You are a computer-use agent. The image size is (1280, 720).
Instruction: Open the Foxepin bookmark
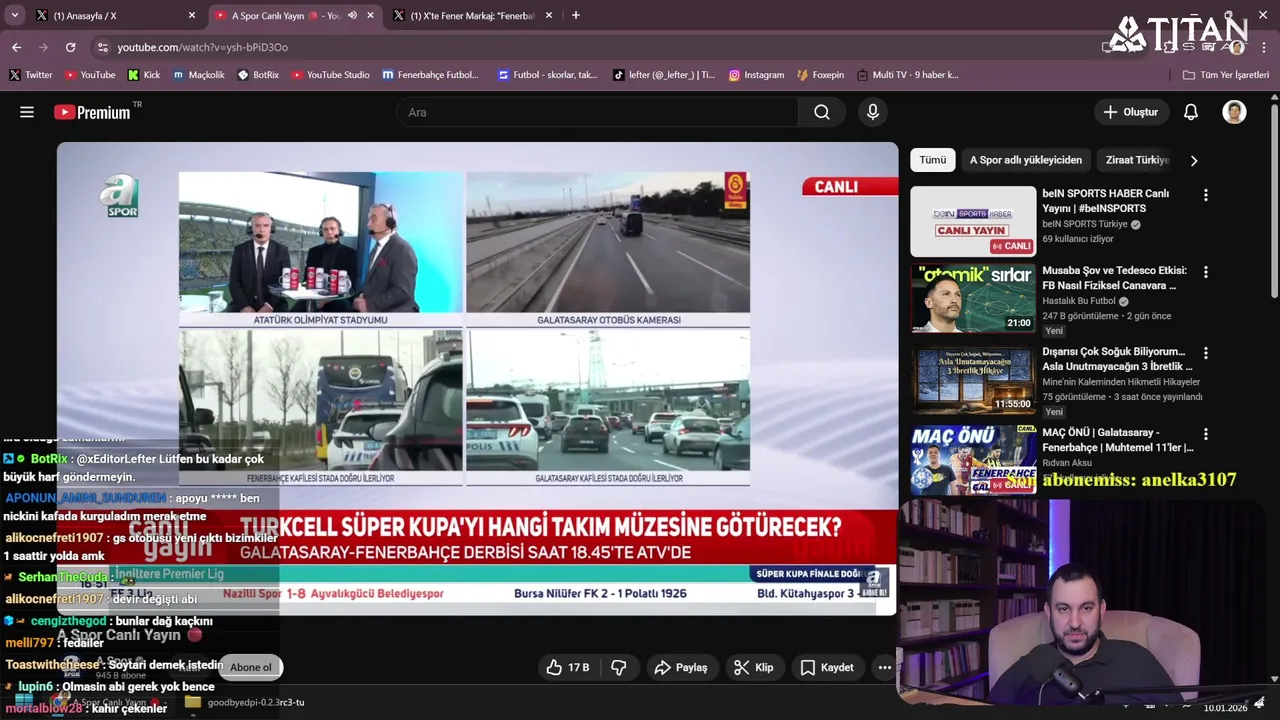pyautogui.click(x=820, y=75)
